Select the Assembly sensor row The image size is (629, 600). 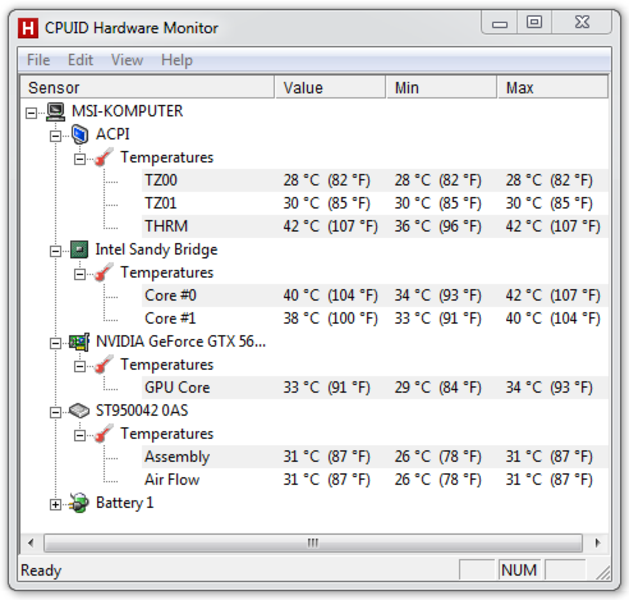click(375, 457)
